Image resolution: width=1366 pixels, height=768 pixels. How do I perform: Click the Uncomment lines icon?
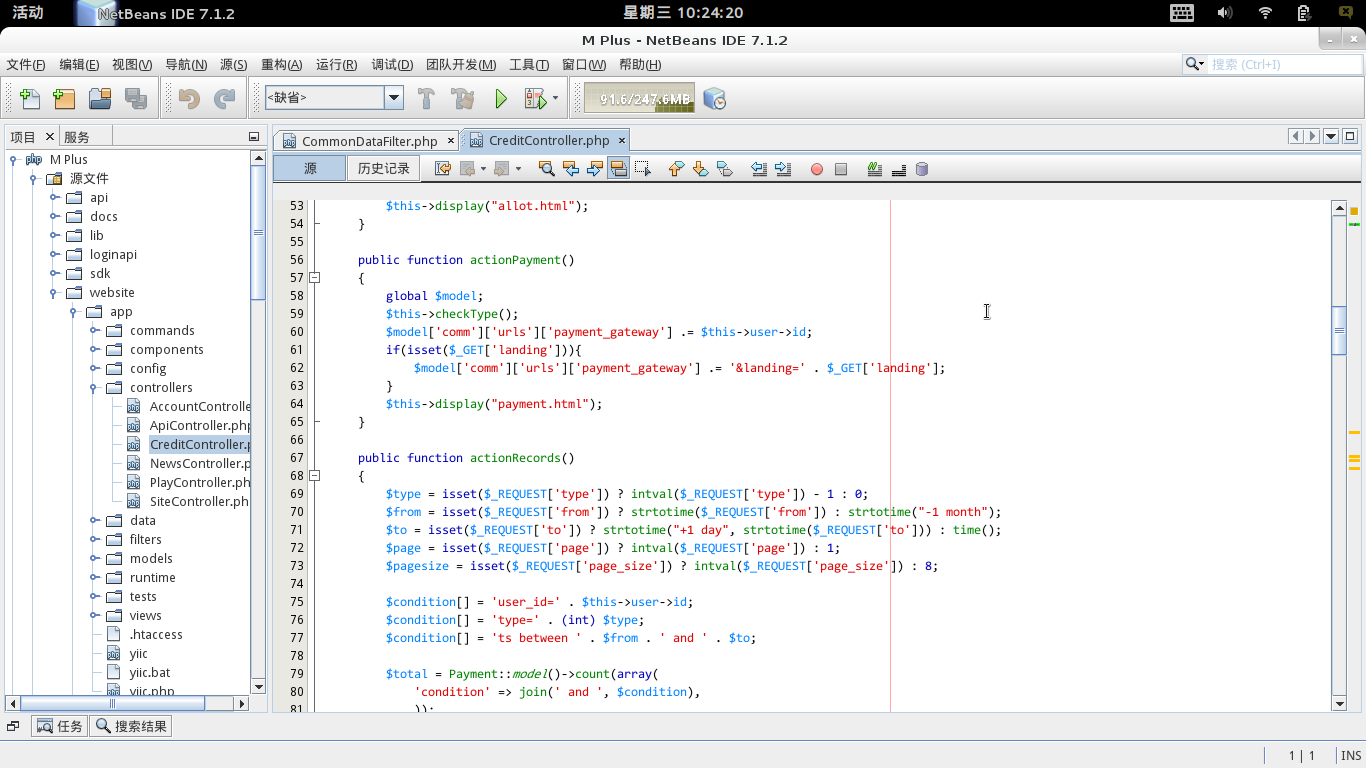(x=898, y=169)
